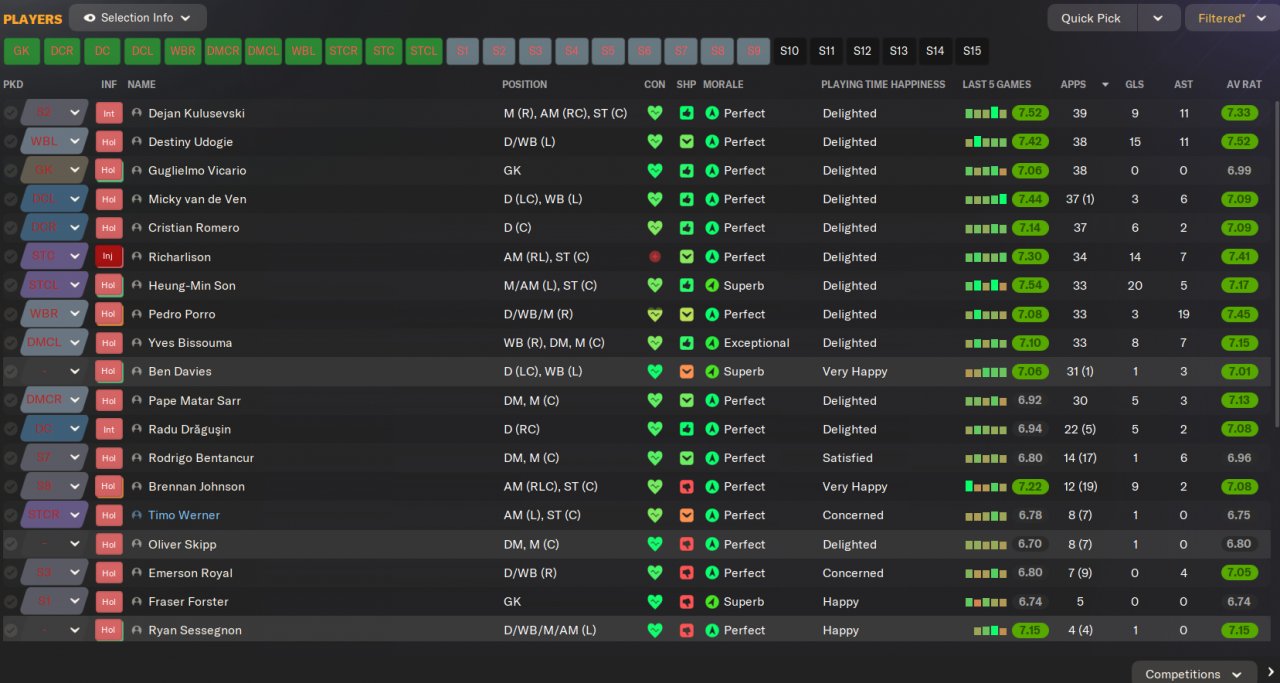Expand the arrow next to Quick Pick
Screen dimensions: 1280x683
(1158, 18)
